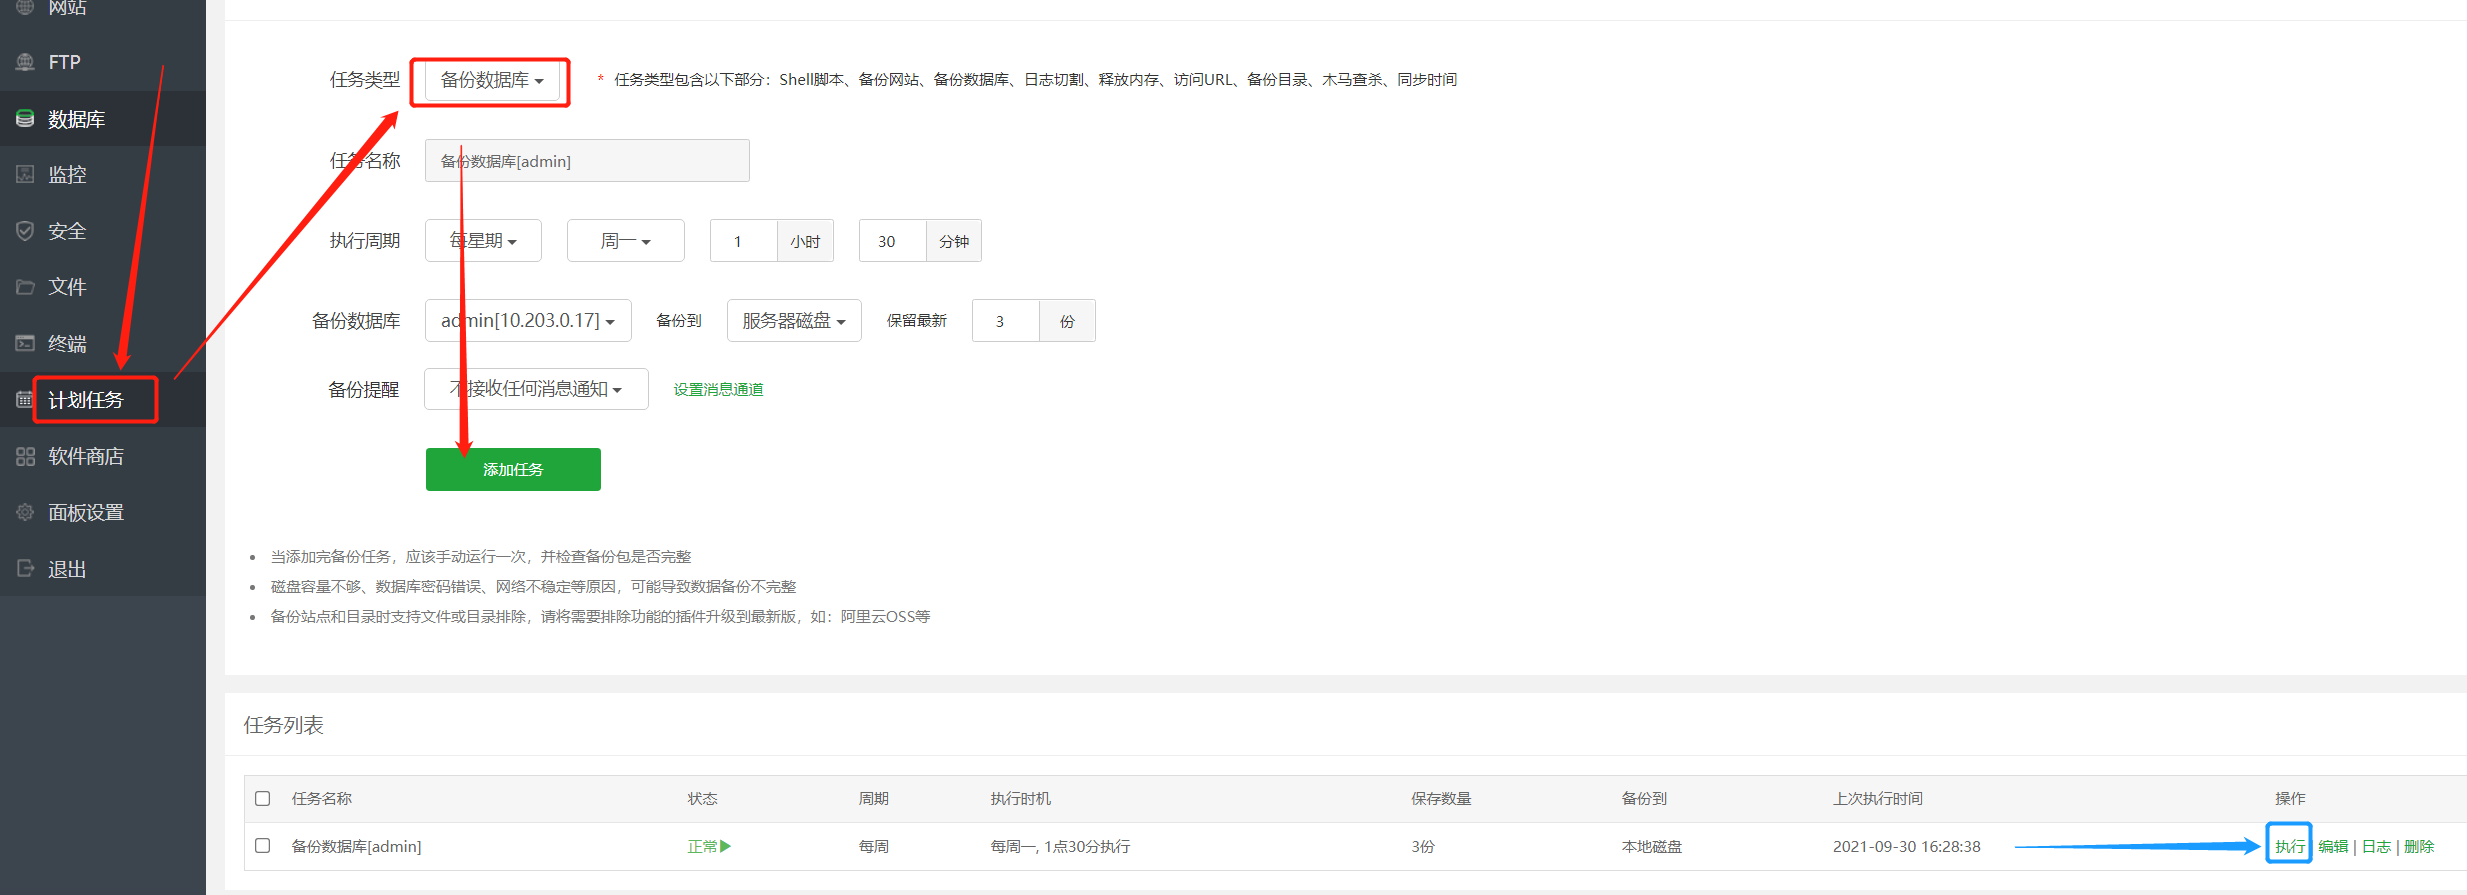Click the software store grid icon
The height and width of the screenshot is (895, 2467).
25,457
